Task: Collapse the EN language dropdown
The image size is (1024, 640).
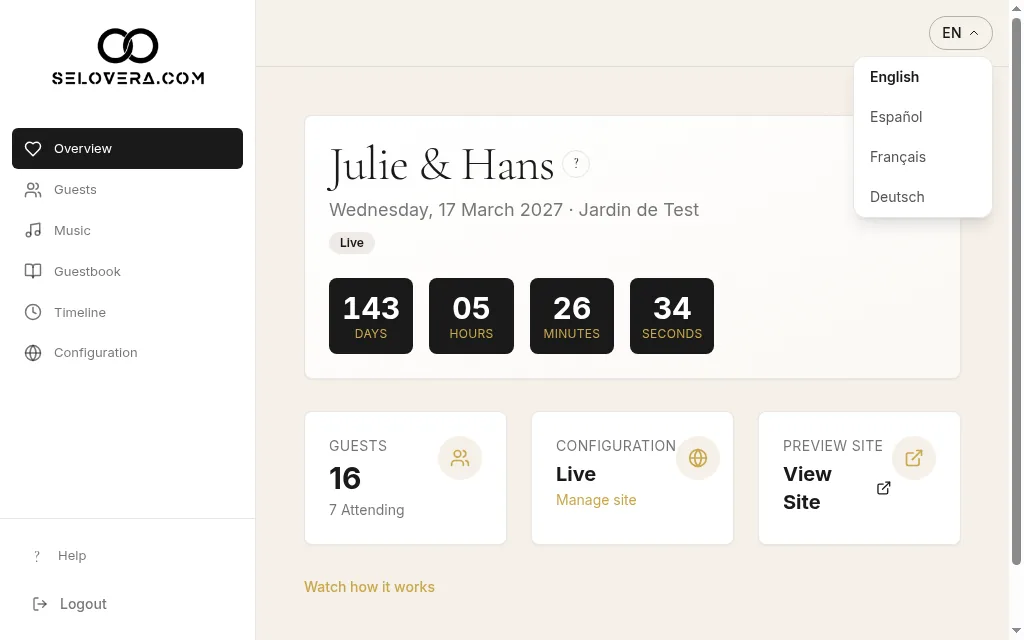Action: (x=961, y=33)
